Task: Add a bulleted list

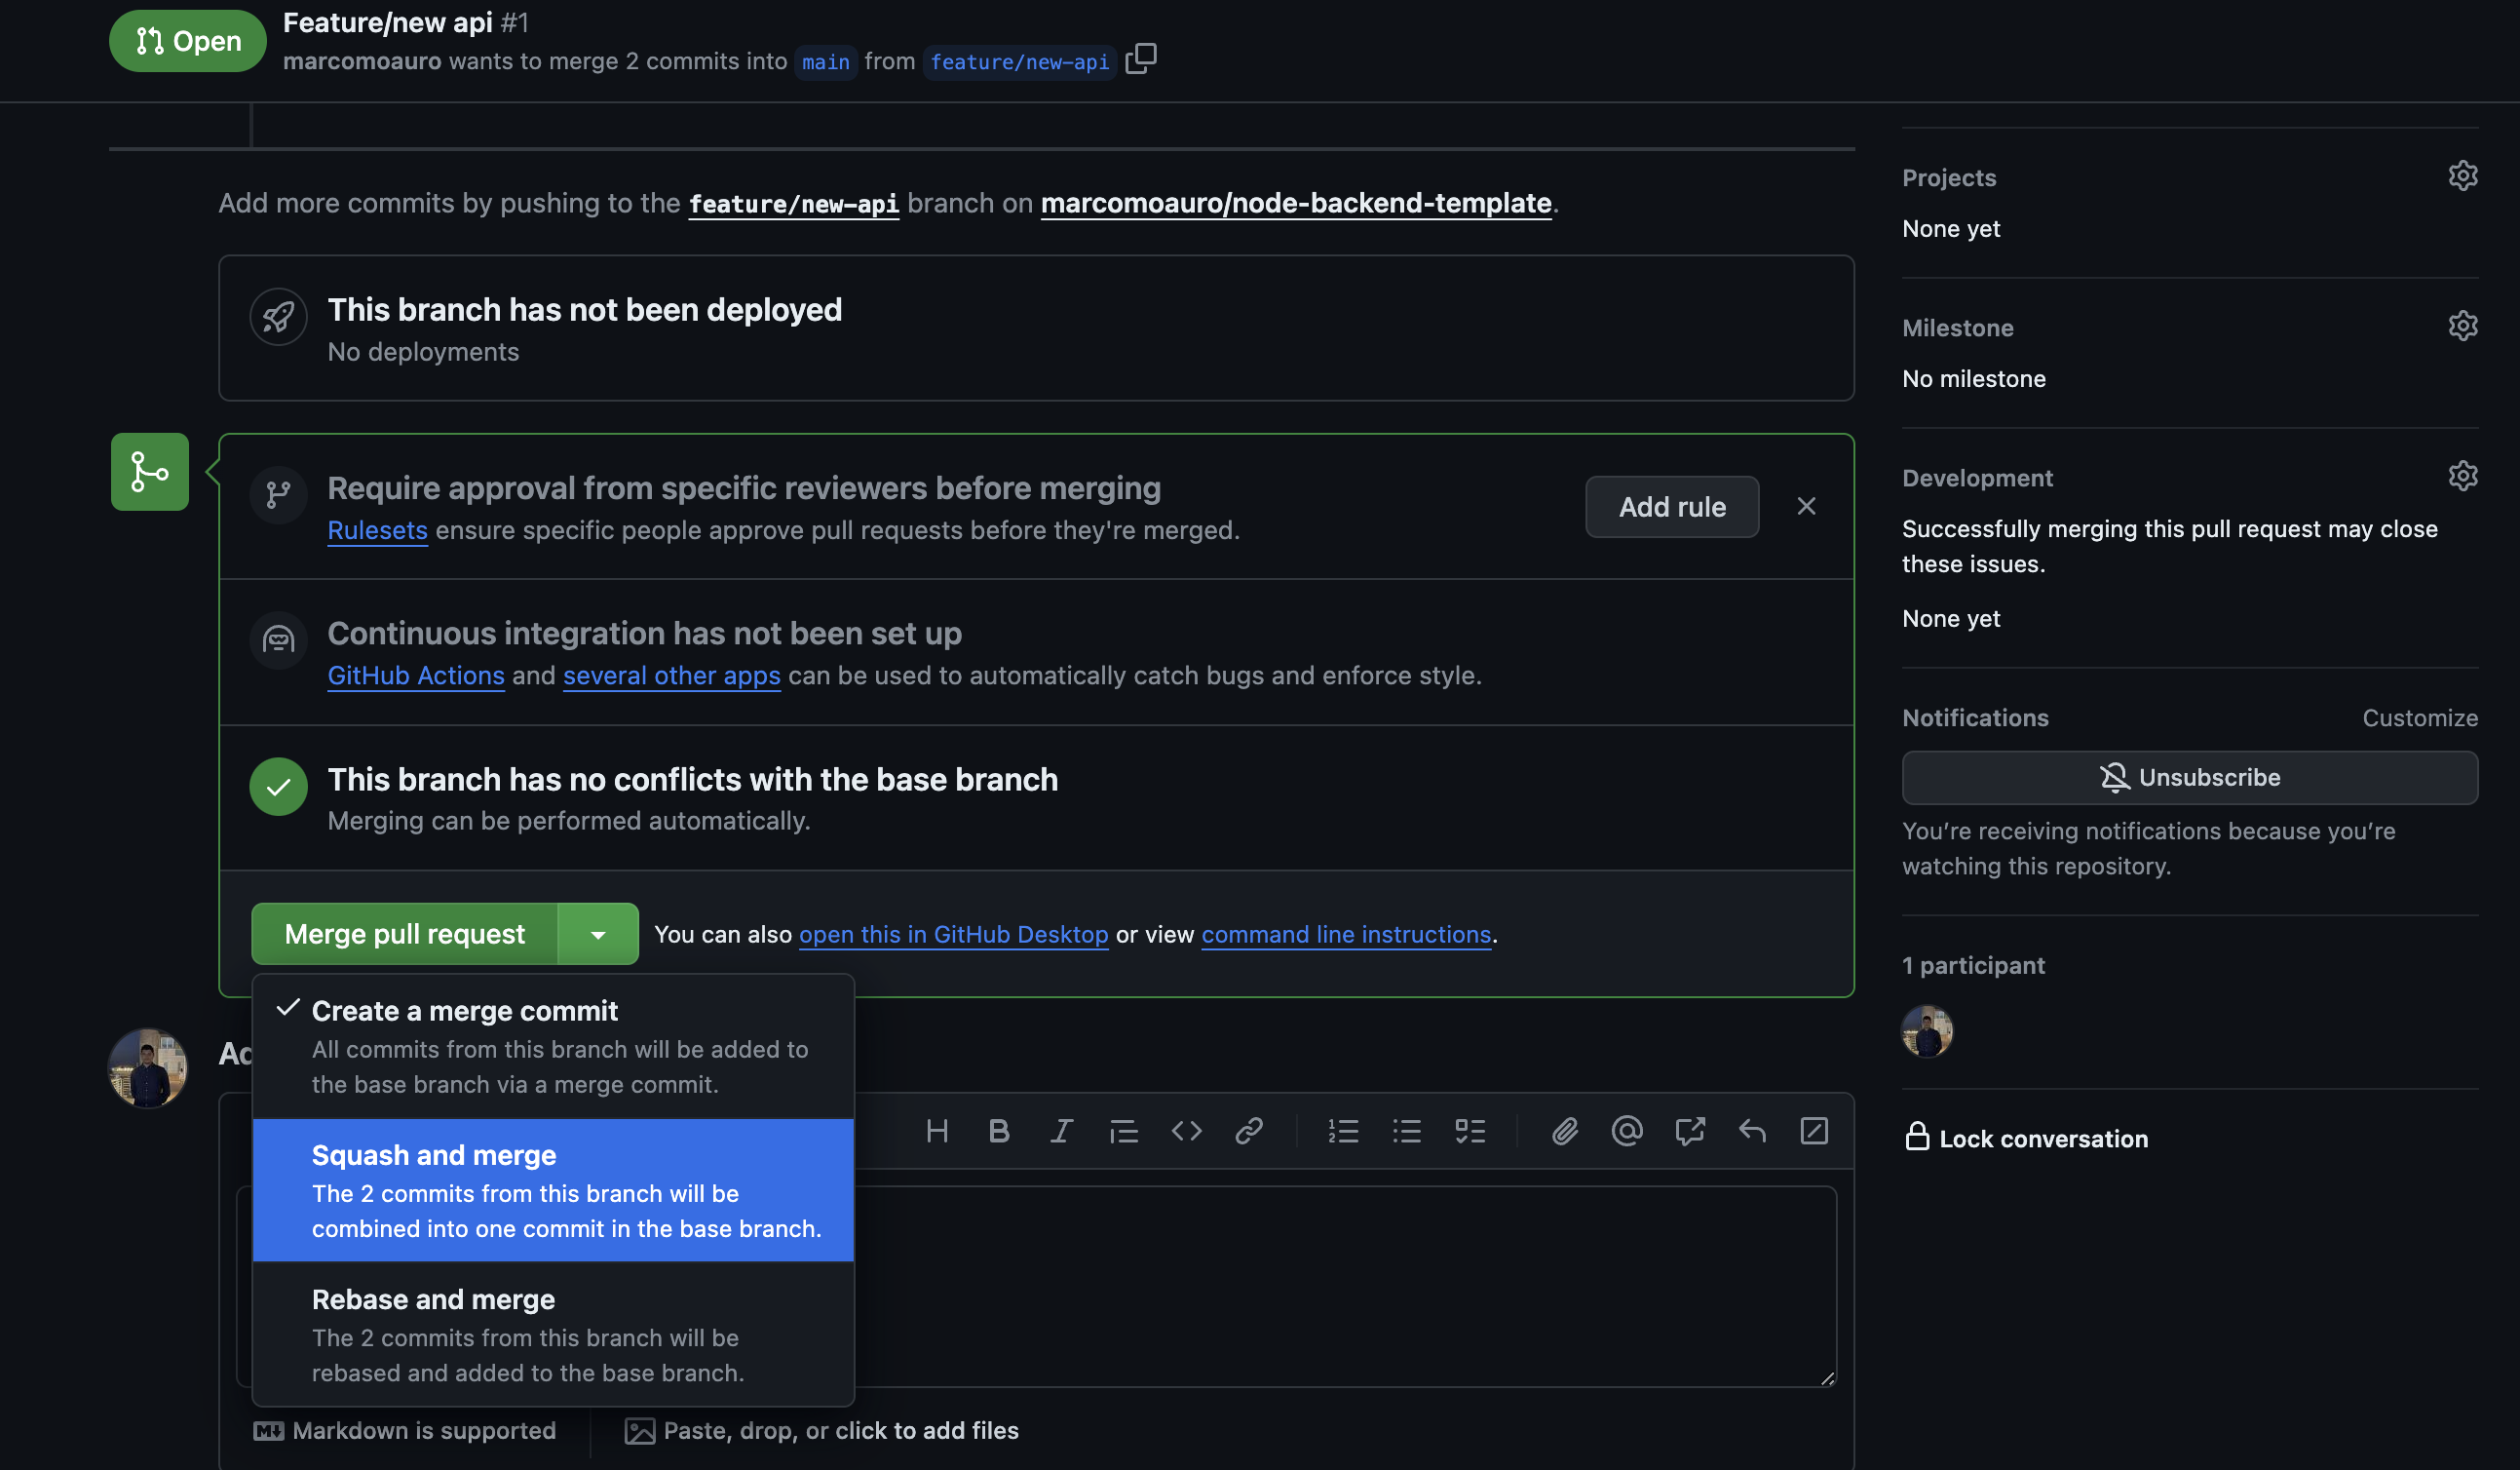Action: click(1406, 1131)
